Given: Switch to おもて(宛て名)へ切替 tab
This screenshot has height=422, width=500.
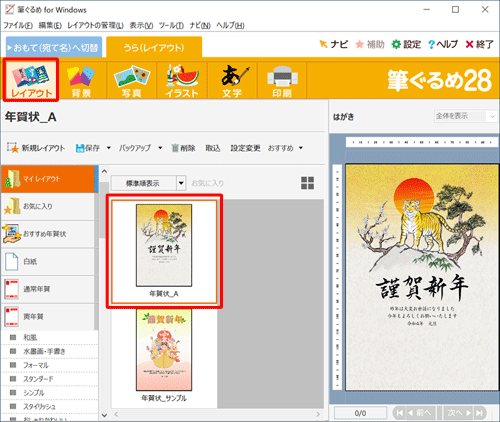Looking at the screenshot, I should click(54, 47).
